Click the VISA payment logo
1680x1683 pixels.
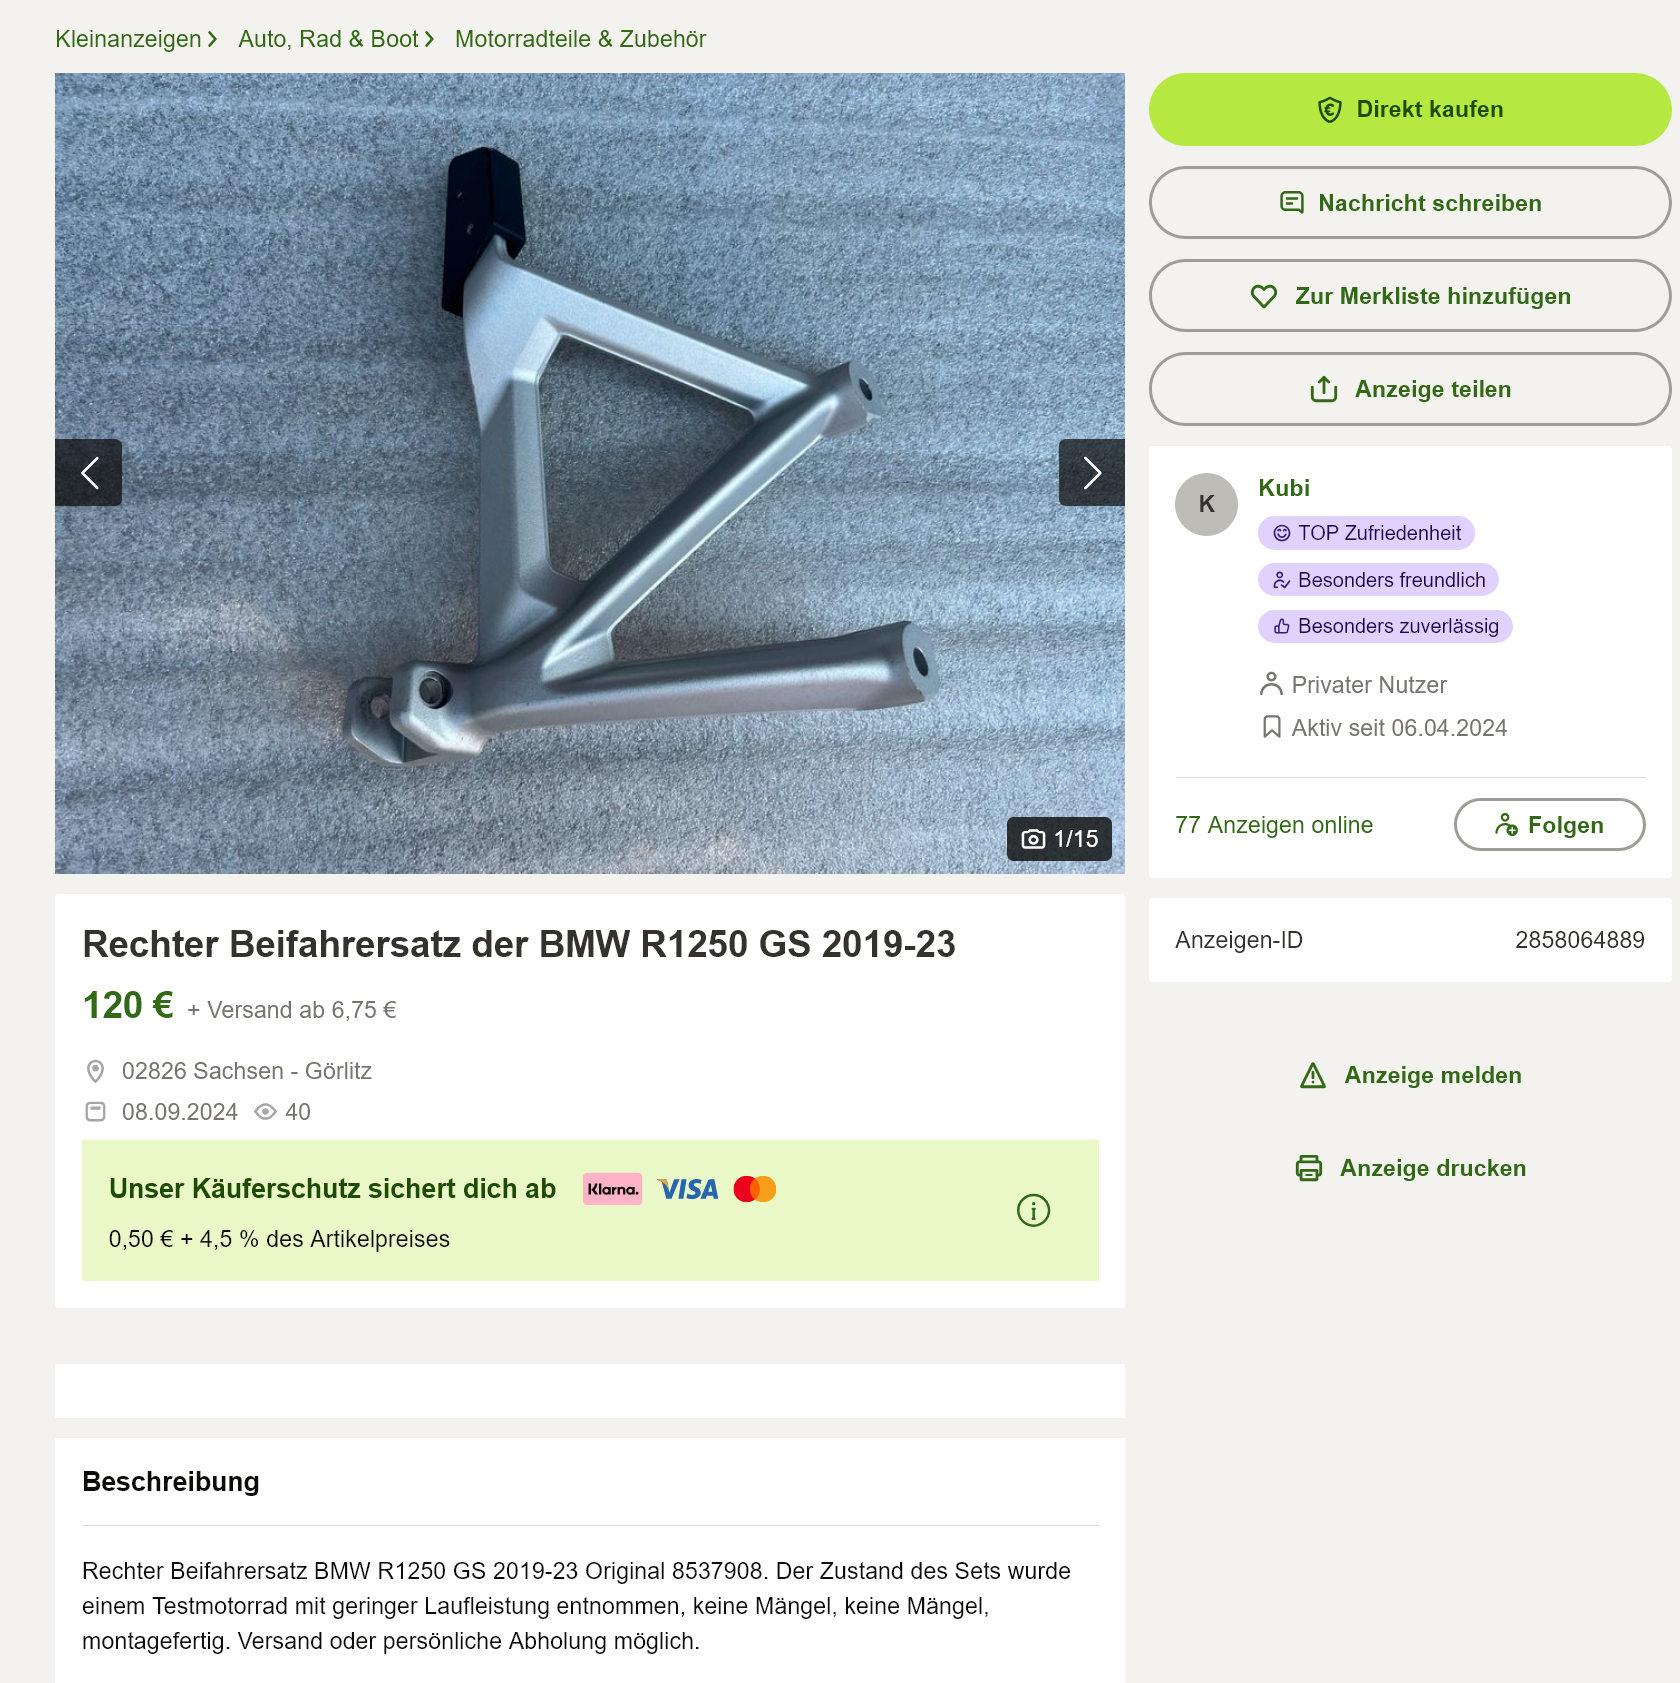coord(688,1189)
